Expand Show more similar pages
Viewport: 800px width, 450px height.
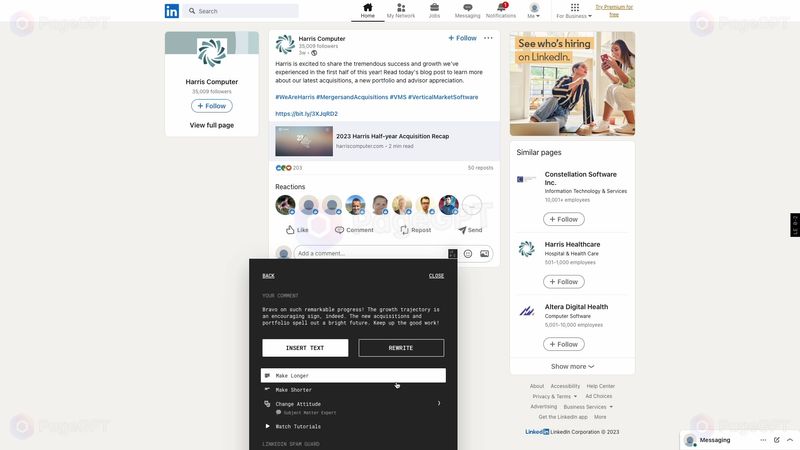click(572, 366)
